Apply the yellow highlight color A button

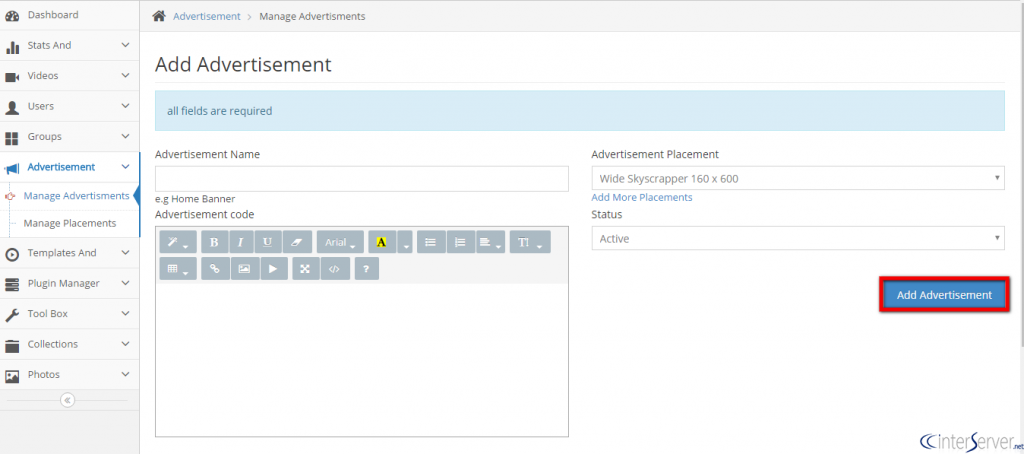click(x=382, y=242)
